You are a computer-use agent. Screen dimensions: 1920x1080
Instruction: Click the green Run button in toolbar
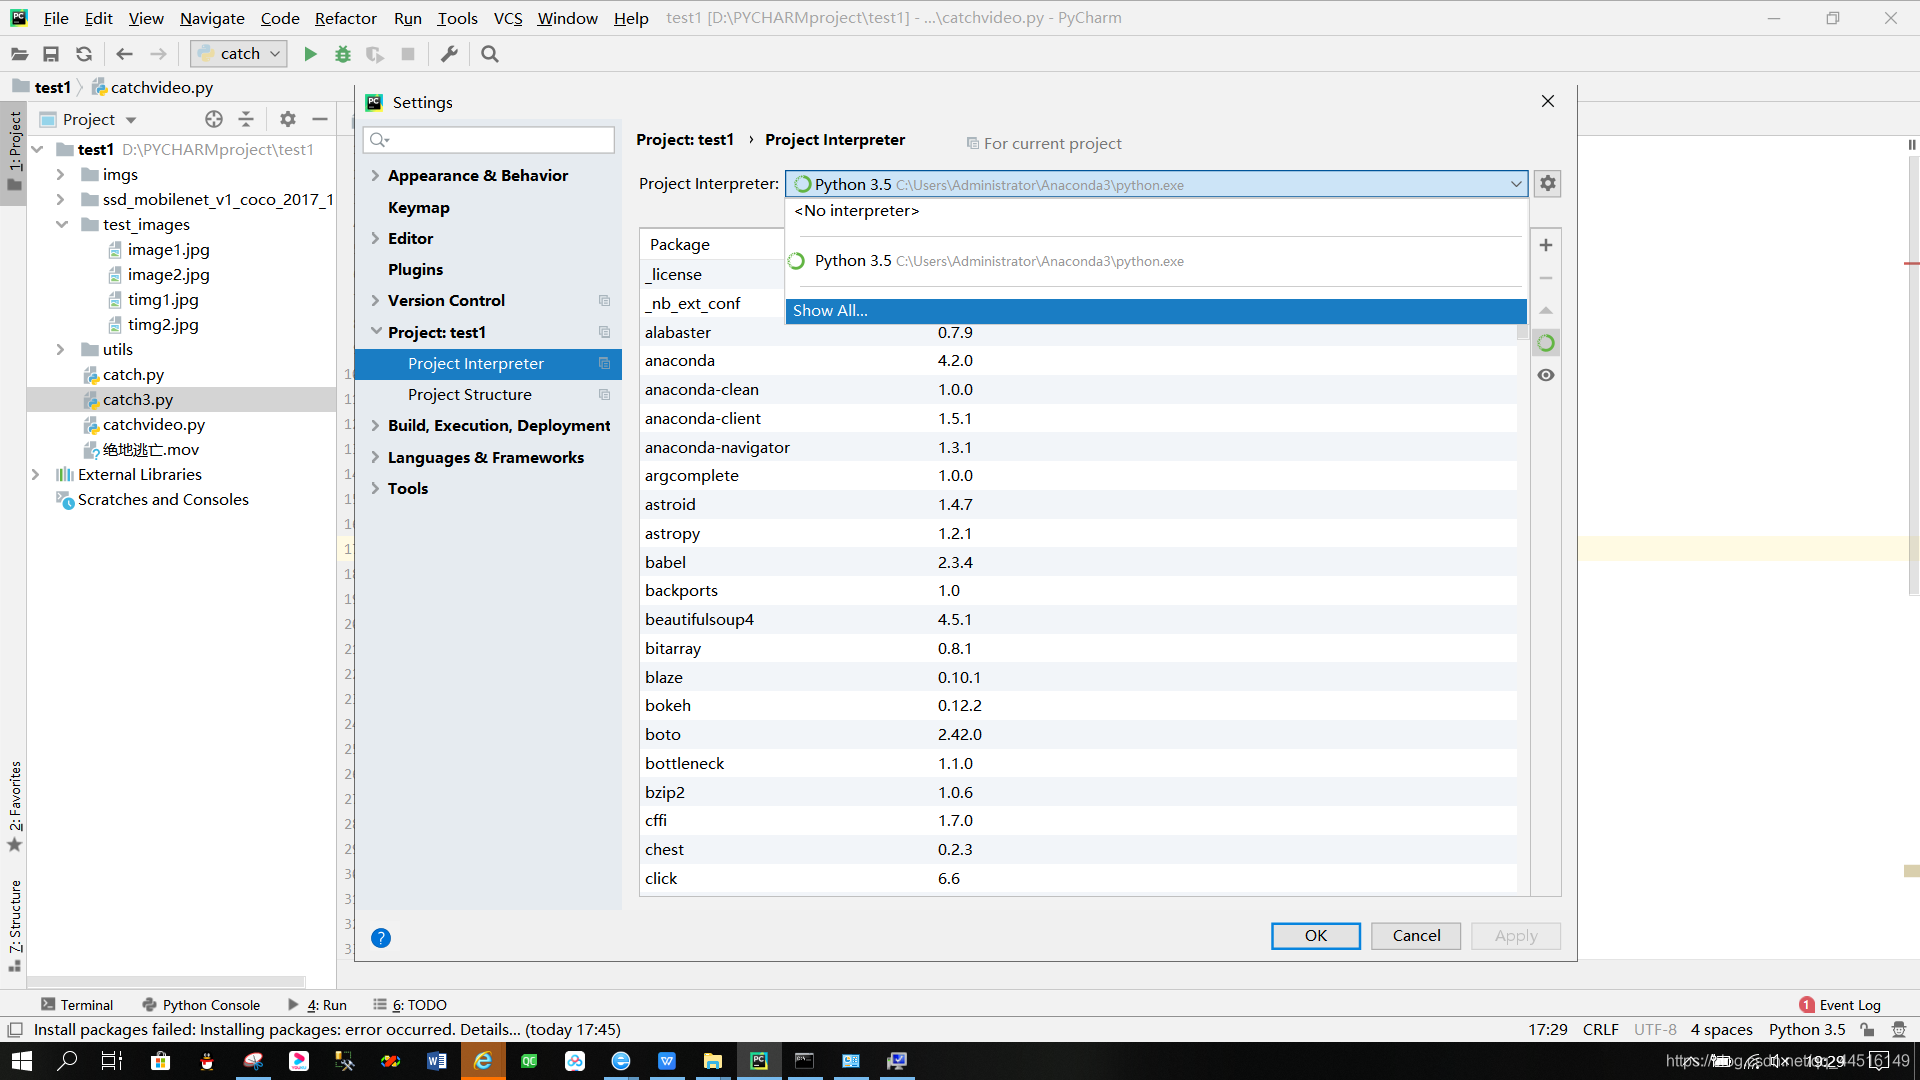coord(310,54)
